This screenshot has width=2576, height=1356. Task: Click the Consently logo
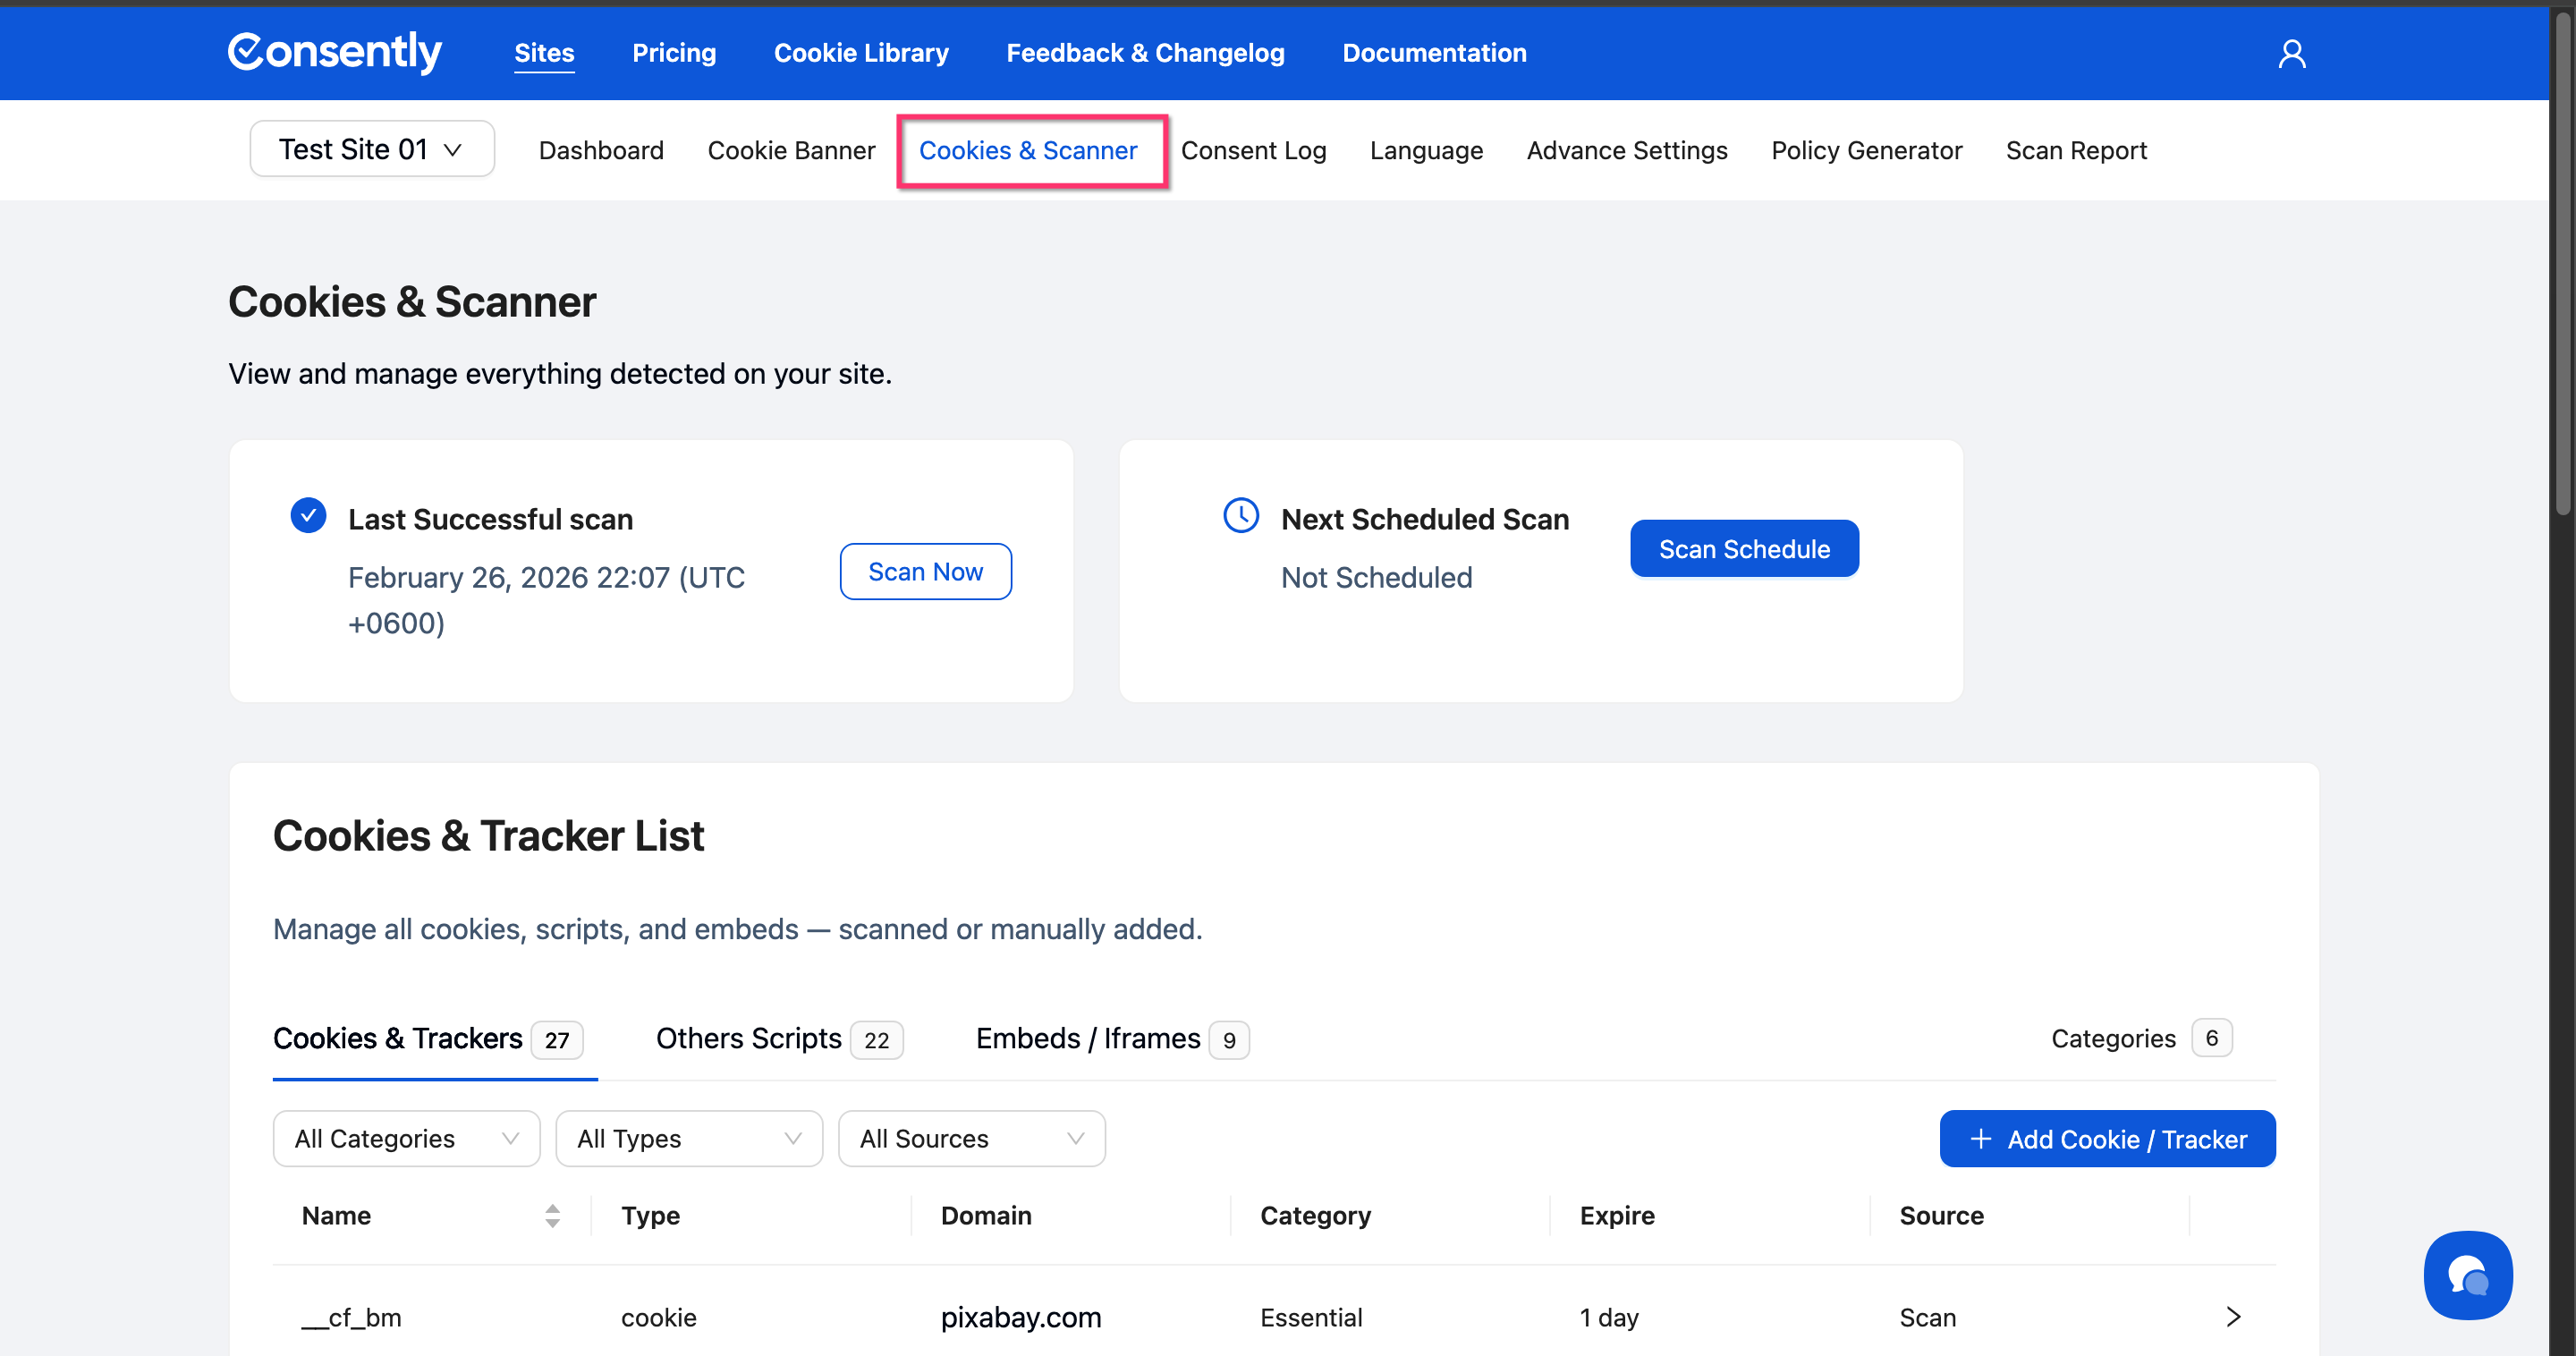[334, 52]
